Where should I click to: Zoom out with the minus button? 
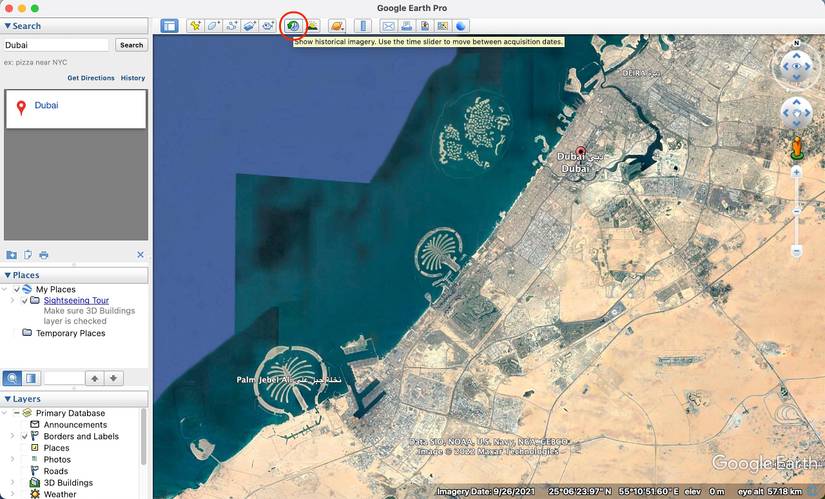pos(797,251)
